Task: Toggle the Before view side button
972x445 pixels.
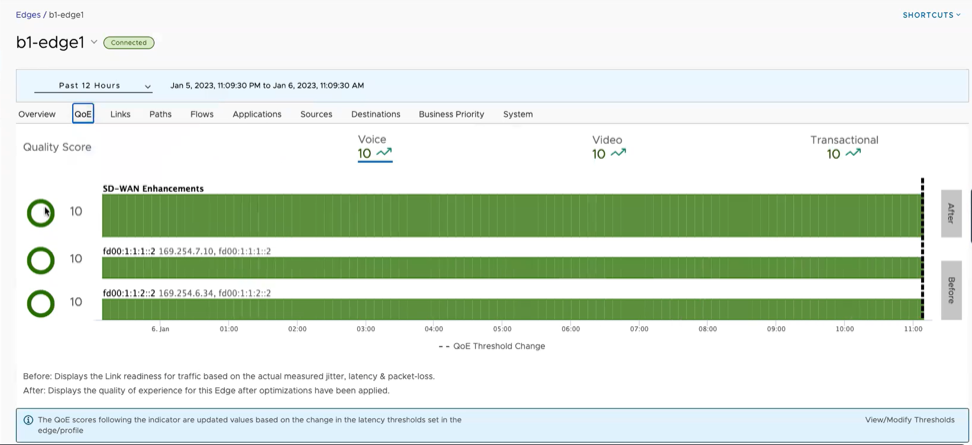Action: tap(951, 290)
